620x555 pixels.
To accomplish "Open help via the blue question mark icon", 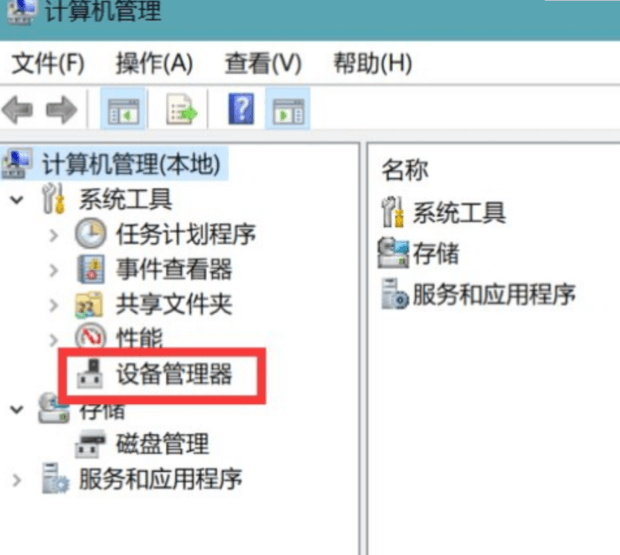I will coord(241,109).
